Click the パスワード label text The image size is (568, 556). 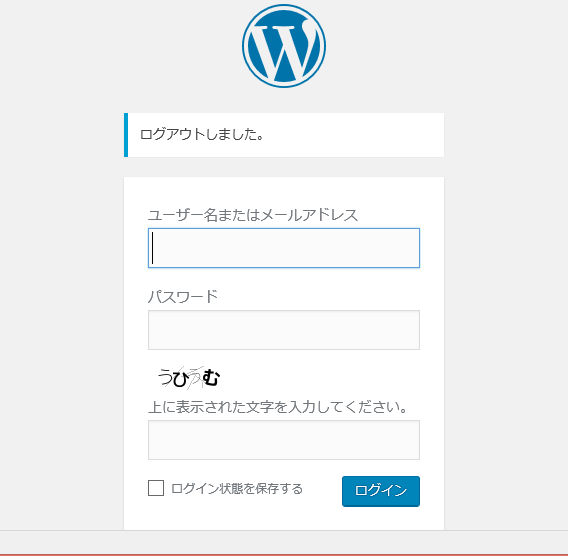183,297
